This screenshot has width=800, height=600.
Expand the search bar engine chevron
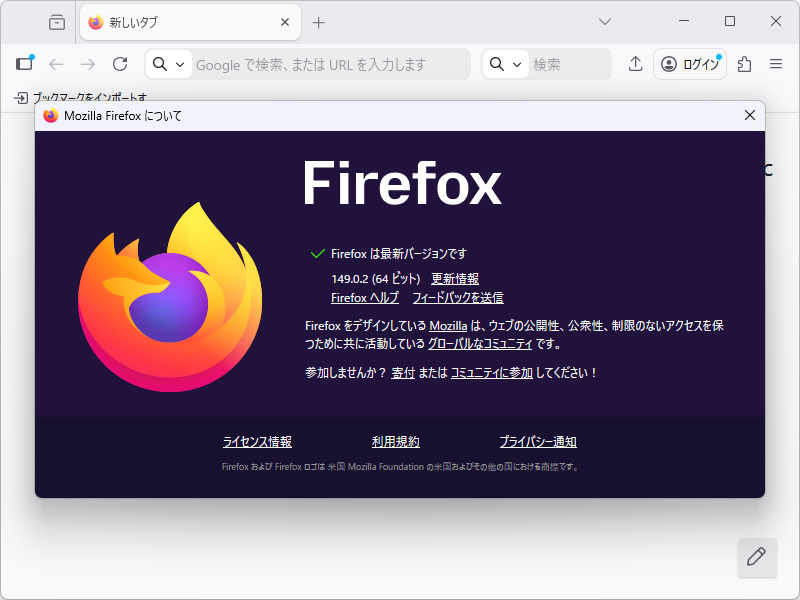point(515,63)
